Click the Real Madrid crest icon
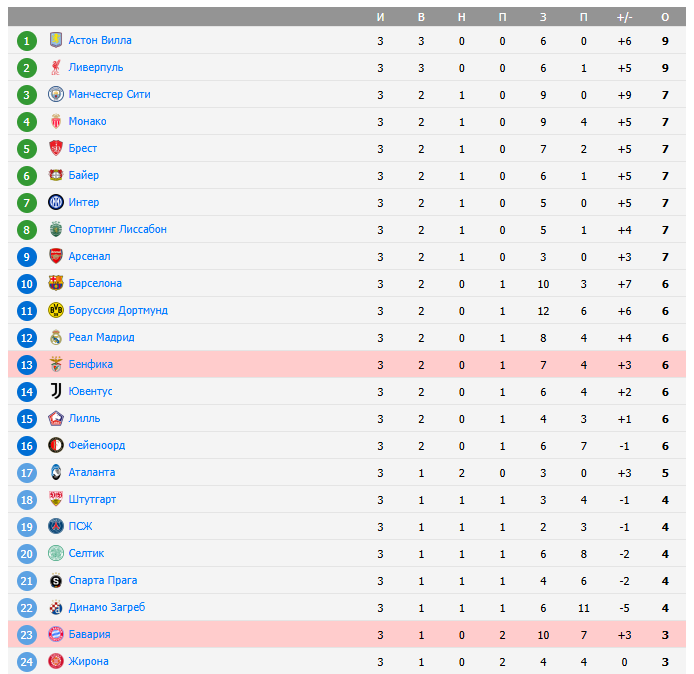Viewport: 694px width, 674px height. [56, 337]
